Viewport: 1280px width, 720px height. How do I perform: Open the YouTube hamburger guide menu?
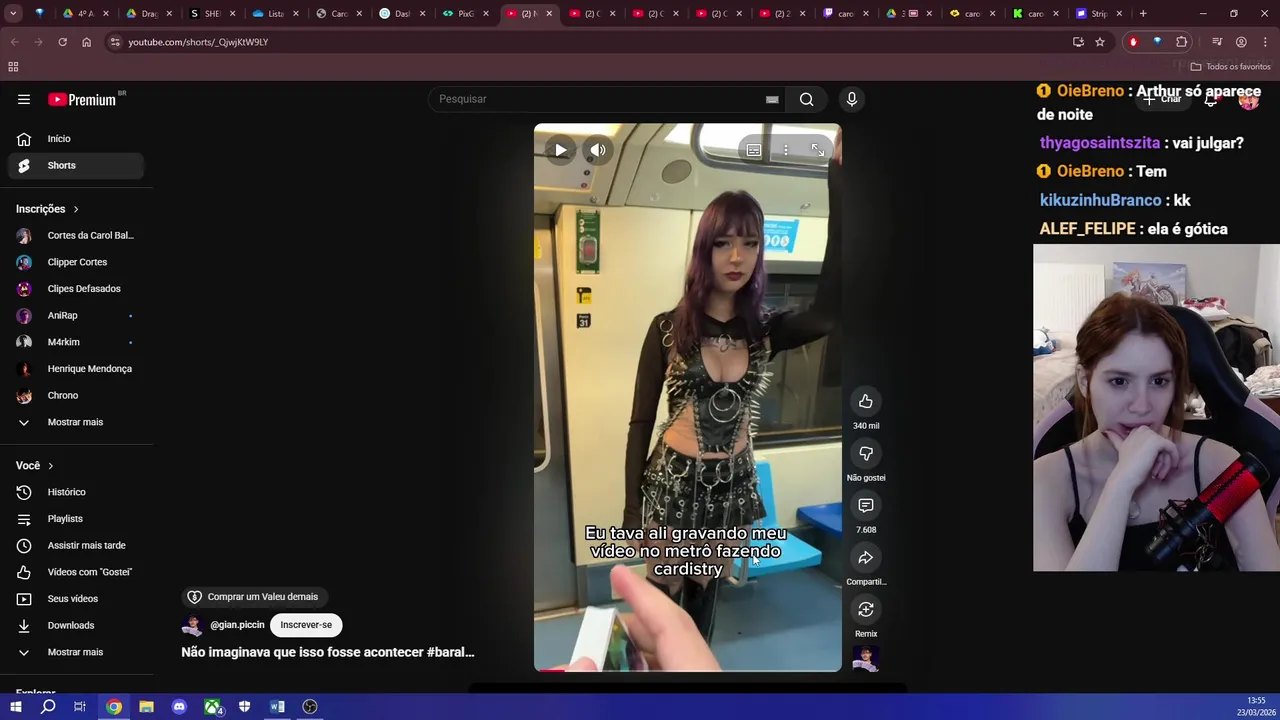pyautogui.click(x=24, y=99)
